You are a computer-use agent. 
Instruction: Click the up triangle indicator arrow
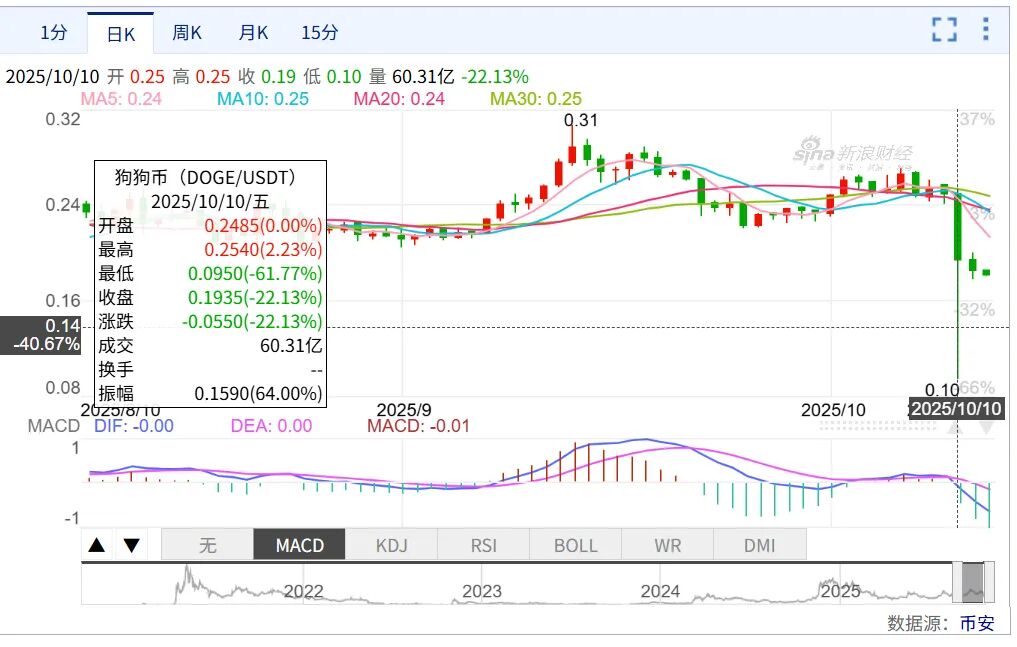click(97, 545)
